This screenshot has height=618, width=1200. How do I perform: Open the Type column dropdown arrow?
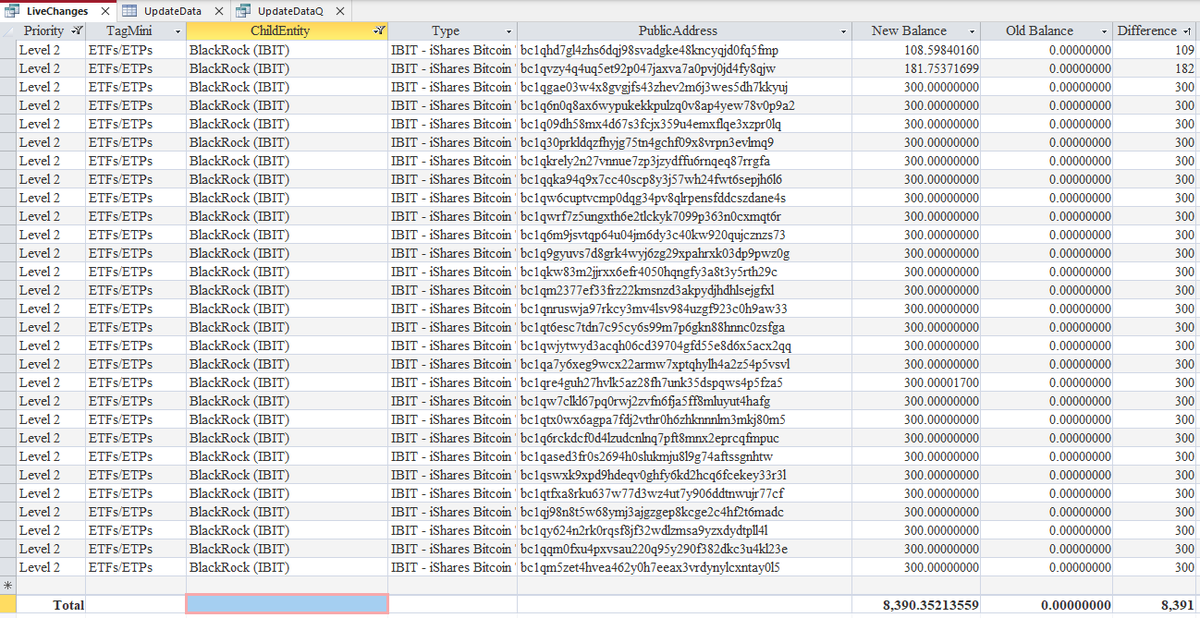[508, 31]
